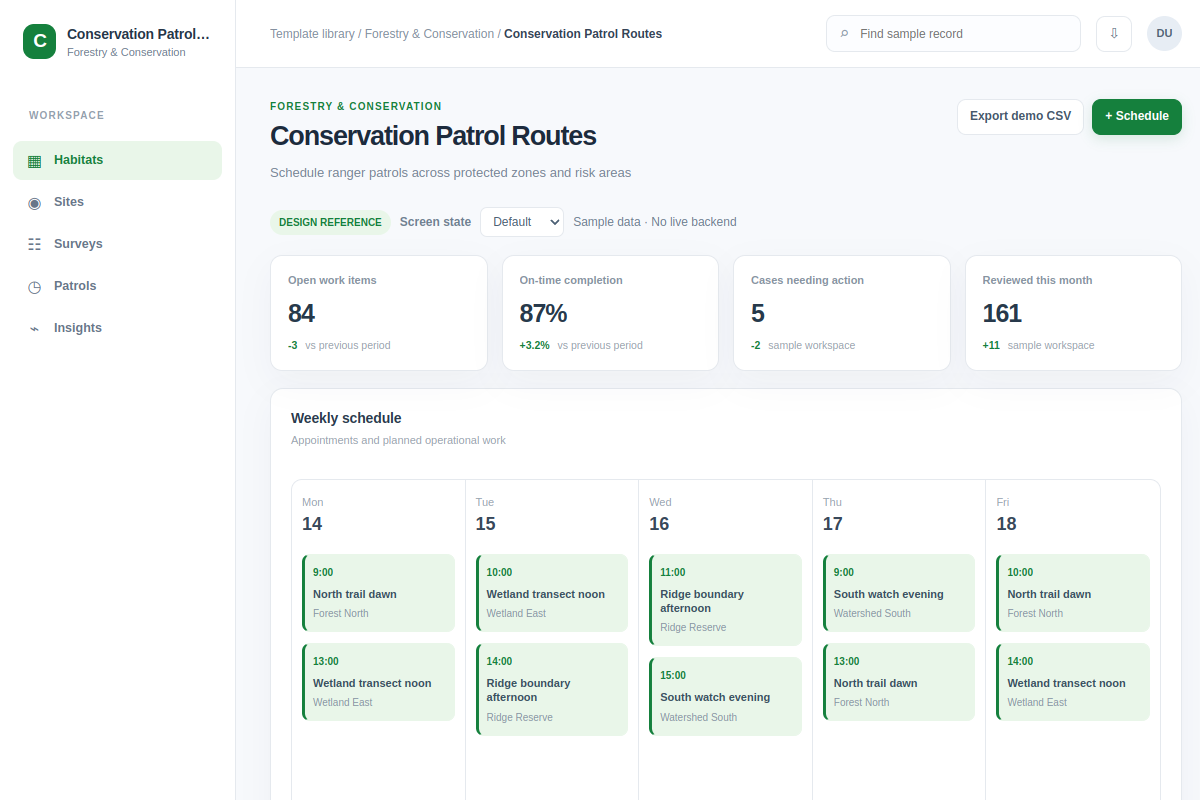Follow the Forestry & Conservation breadcrumb link
Viewport: 1200px width, 800px height.
pos(429,34)
